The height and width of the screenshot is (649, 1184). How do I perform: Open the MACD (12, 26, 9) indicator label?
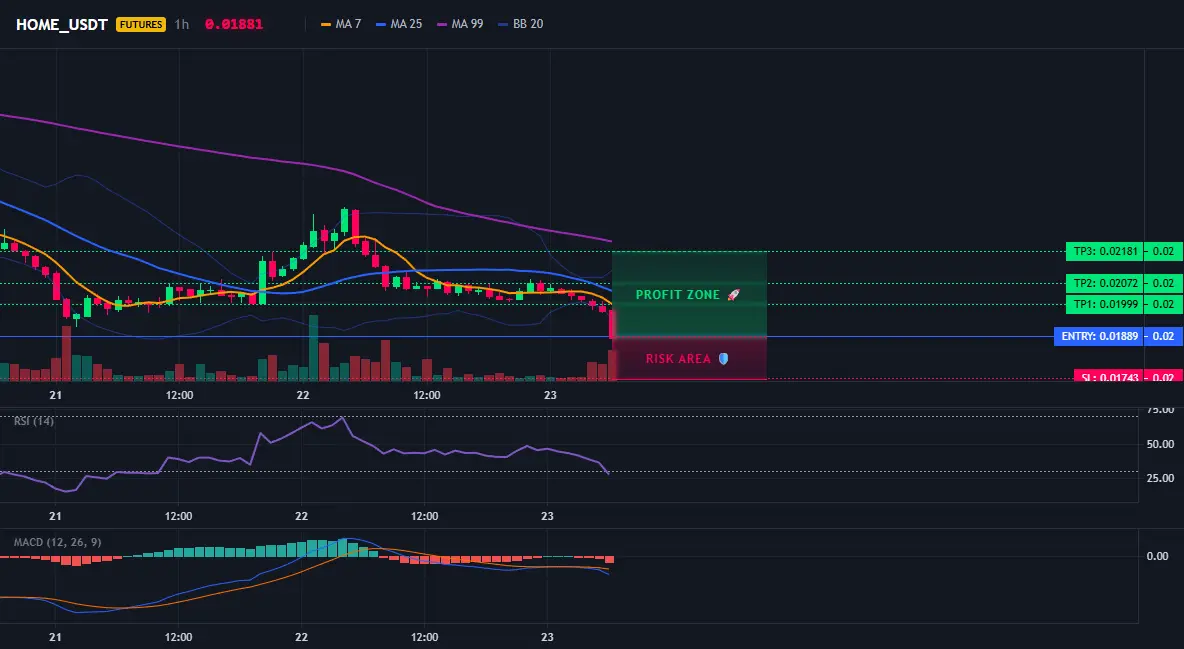point(57,542)
